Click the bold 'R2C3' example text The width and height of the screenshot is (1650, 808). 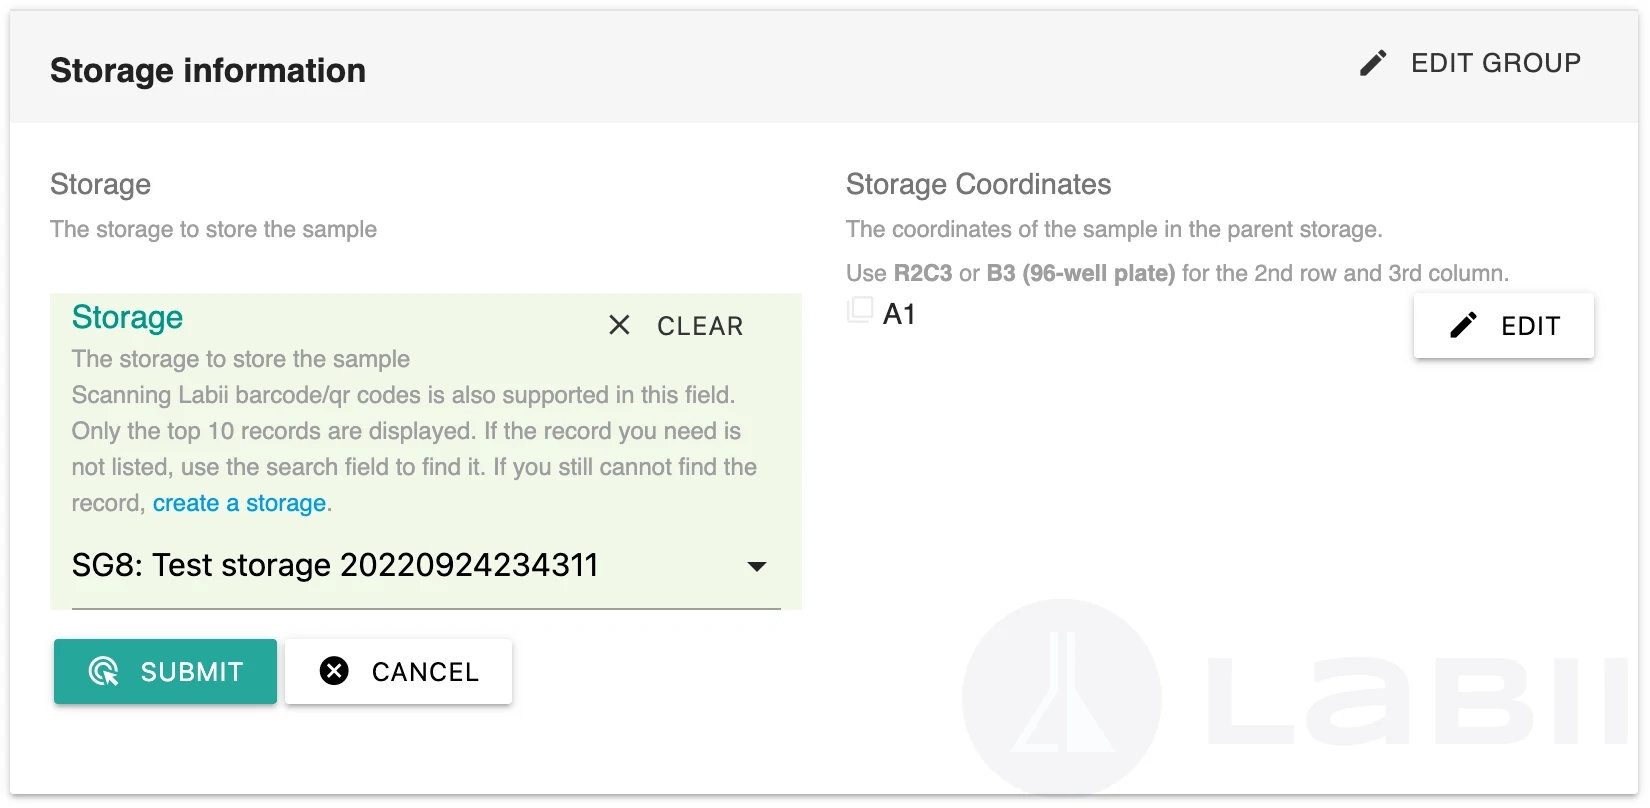(x=923, y=273)
